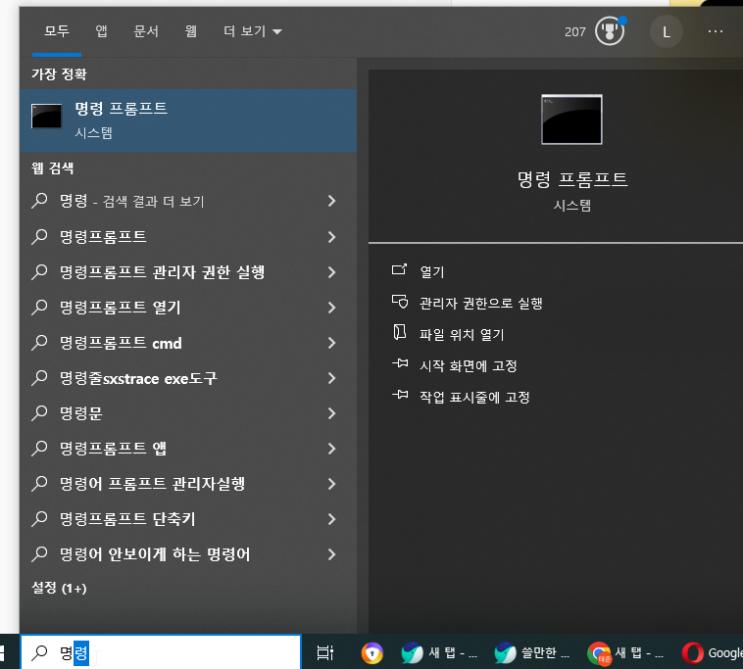Click the large 명령 프롬프트 preview icon
The height and width of the screenshot is (669, 743).
[x=572, y=119]
